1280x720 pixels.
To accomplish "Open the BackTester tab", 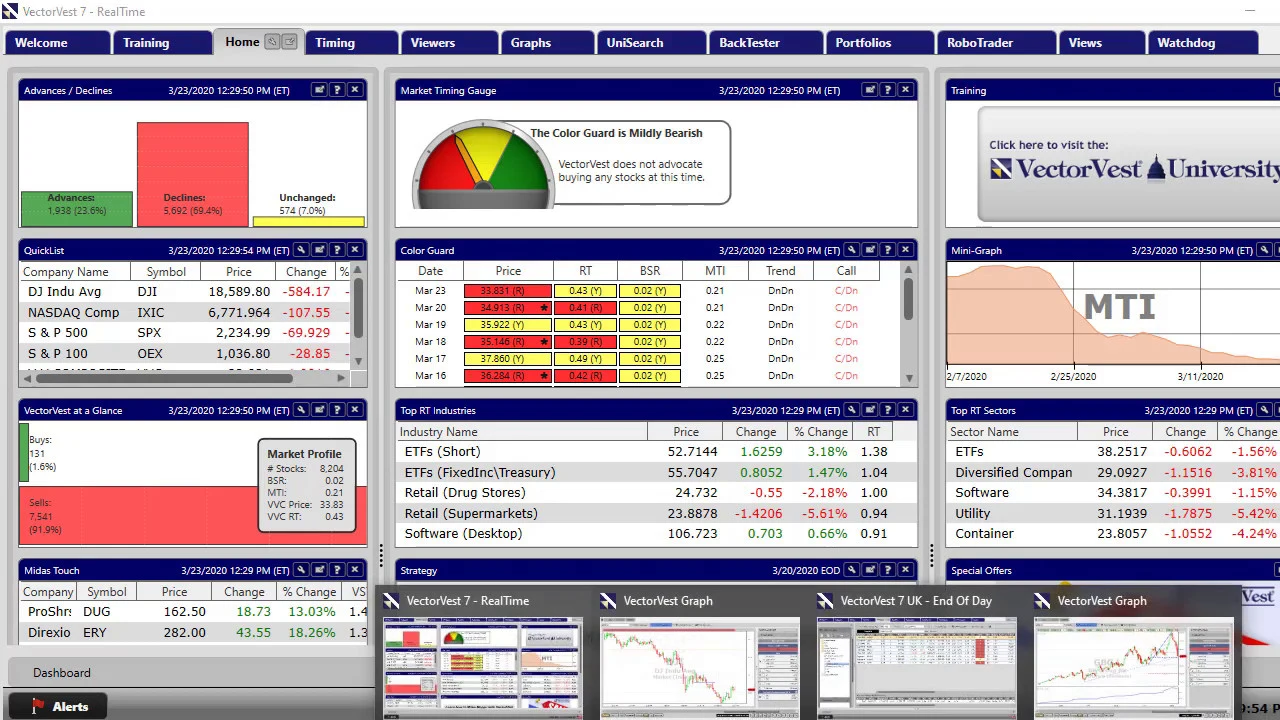I will click(x=765, y=43).
